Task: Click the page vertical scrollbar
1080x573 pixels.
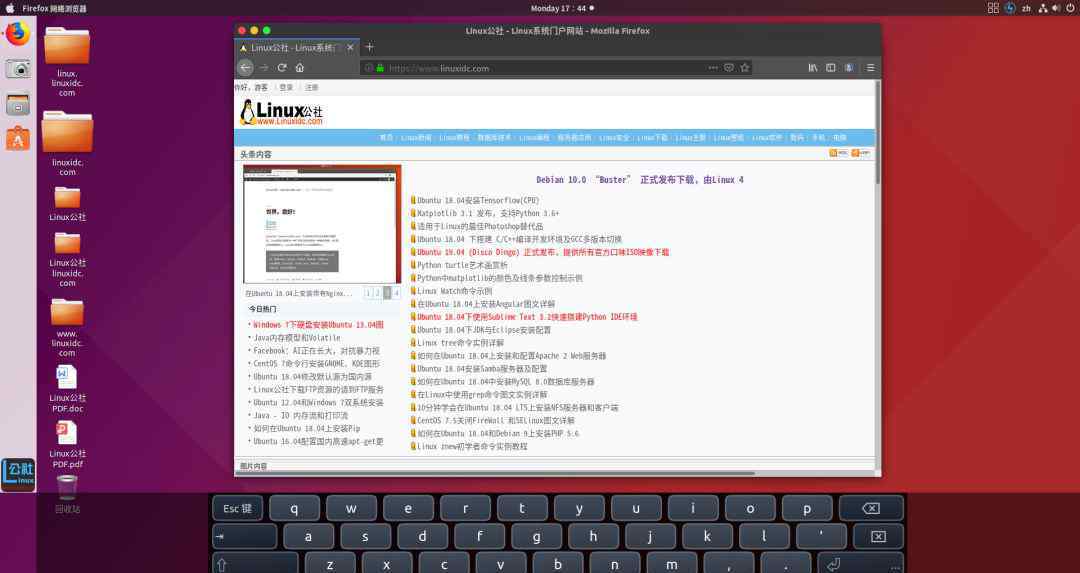Action: click(878, 131)
